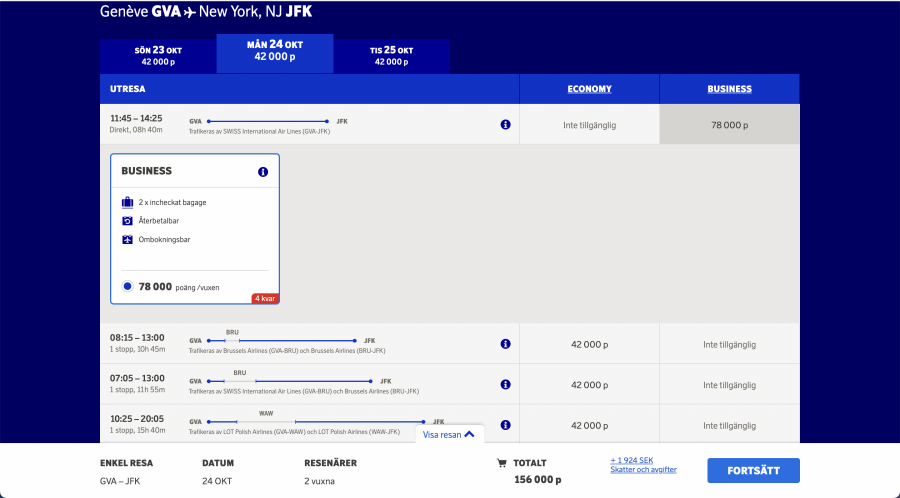Viewport: 900px width, 498px height.
Task: Click the checked baggage suitcase icon
Action: 127,202
